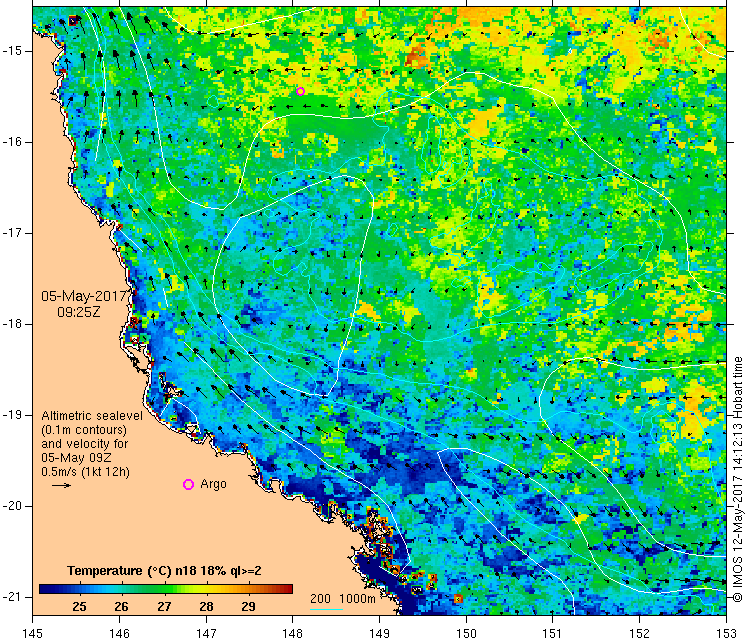Click 'and velocity for' legend line
750x640 pixels.
(x=85, y=444)
